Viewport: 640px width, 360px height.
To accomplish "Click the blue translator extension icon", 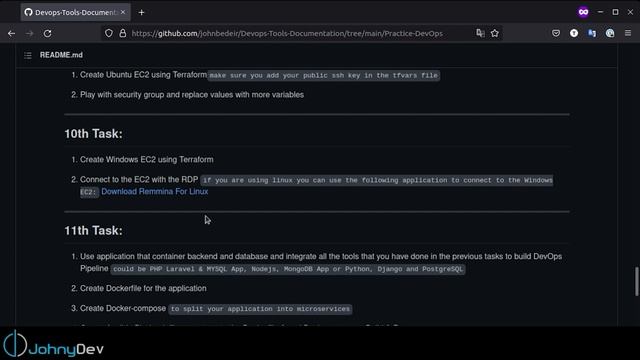I will [x=592, y=33].
